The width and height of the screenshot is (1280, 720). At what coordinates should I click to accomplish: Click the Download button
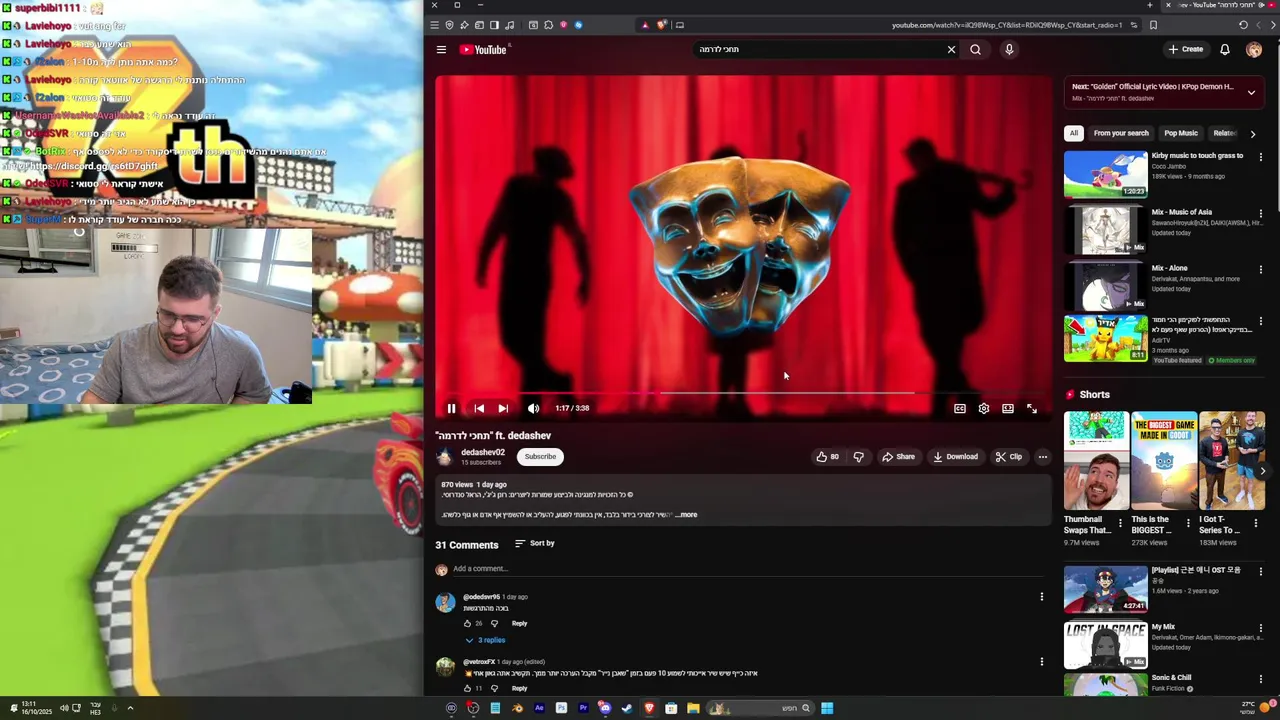[x=955, y=457]
